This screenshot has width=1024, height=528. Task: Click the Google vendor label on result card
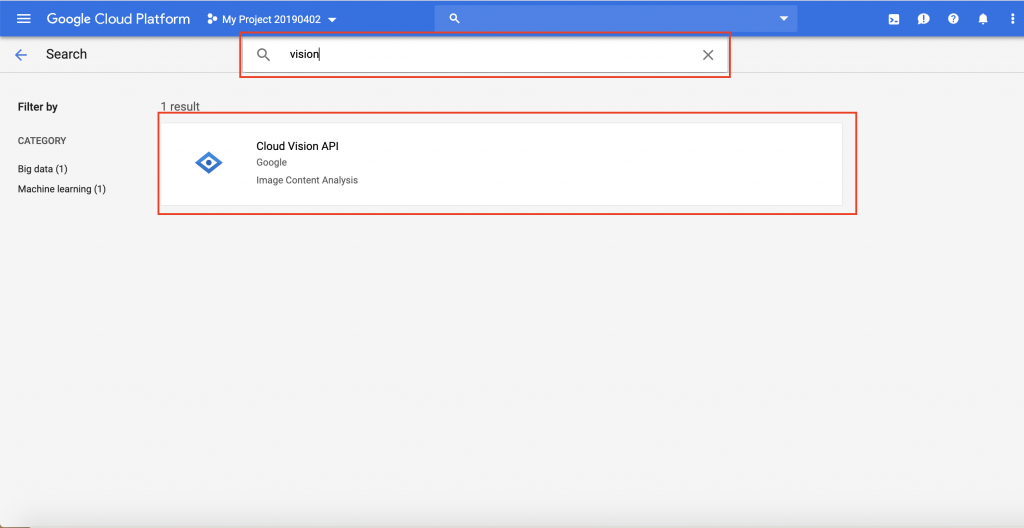[x=271, y=163]
